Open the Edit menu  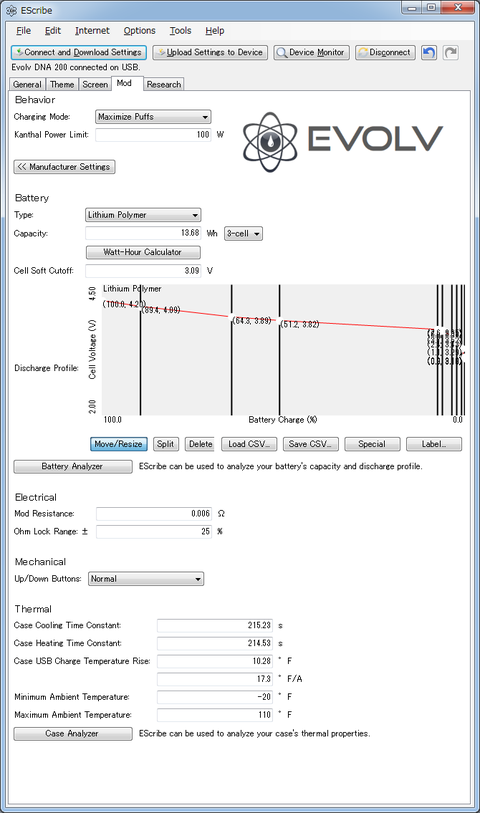pos(52,31)
